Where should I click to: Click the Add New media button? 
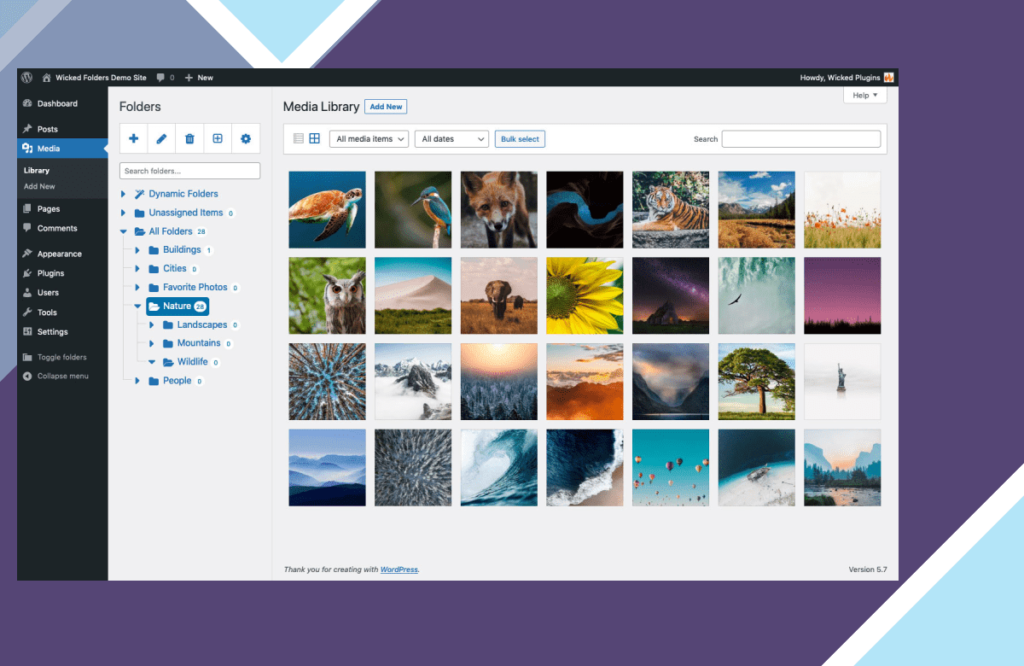tap(386, 106)
